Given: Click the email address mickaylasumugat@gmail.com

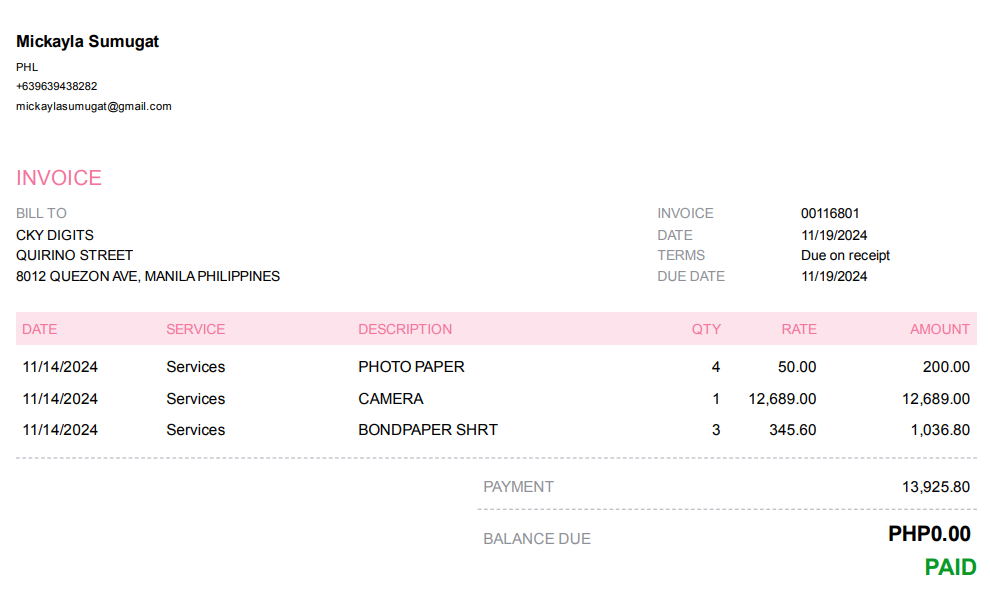Looking at the screenshot, I should (x=94, y=106).
